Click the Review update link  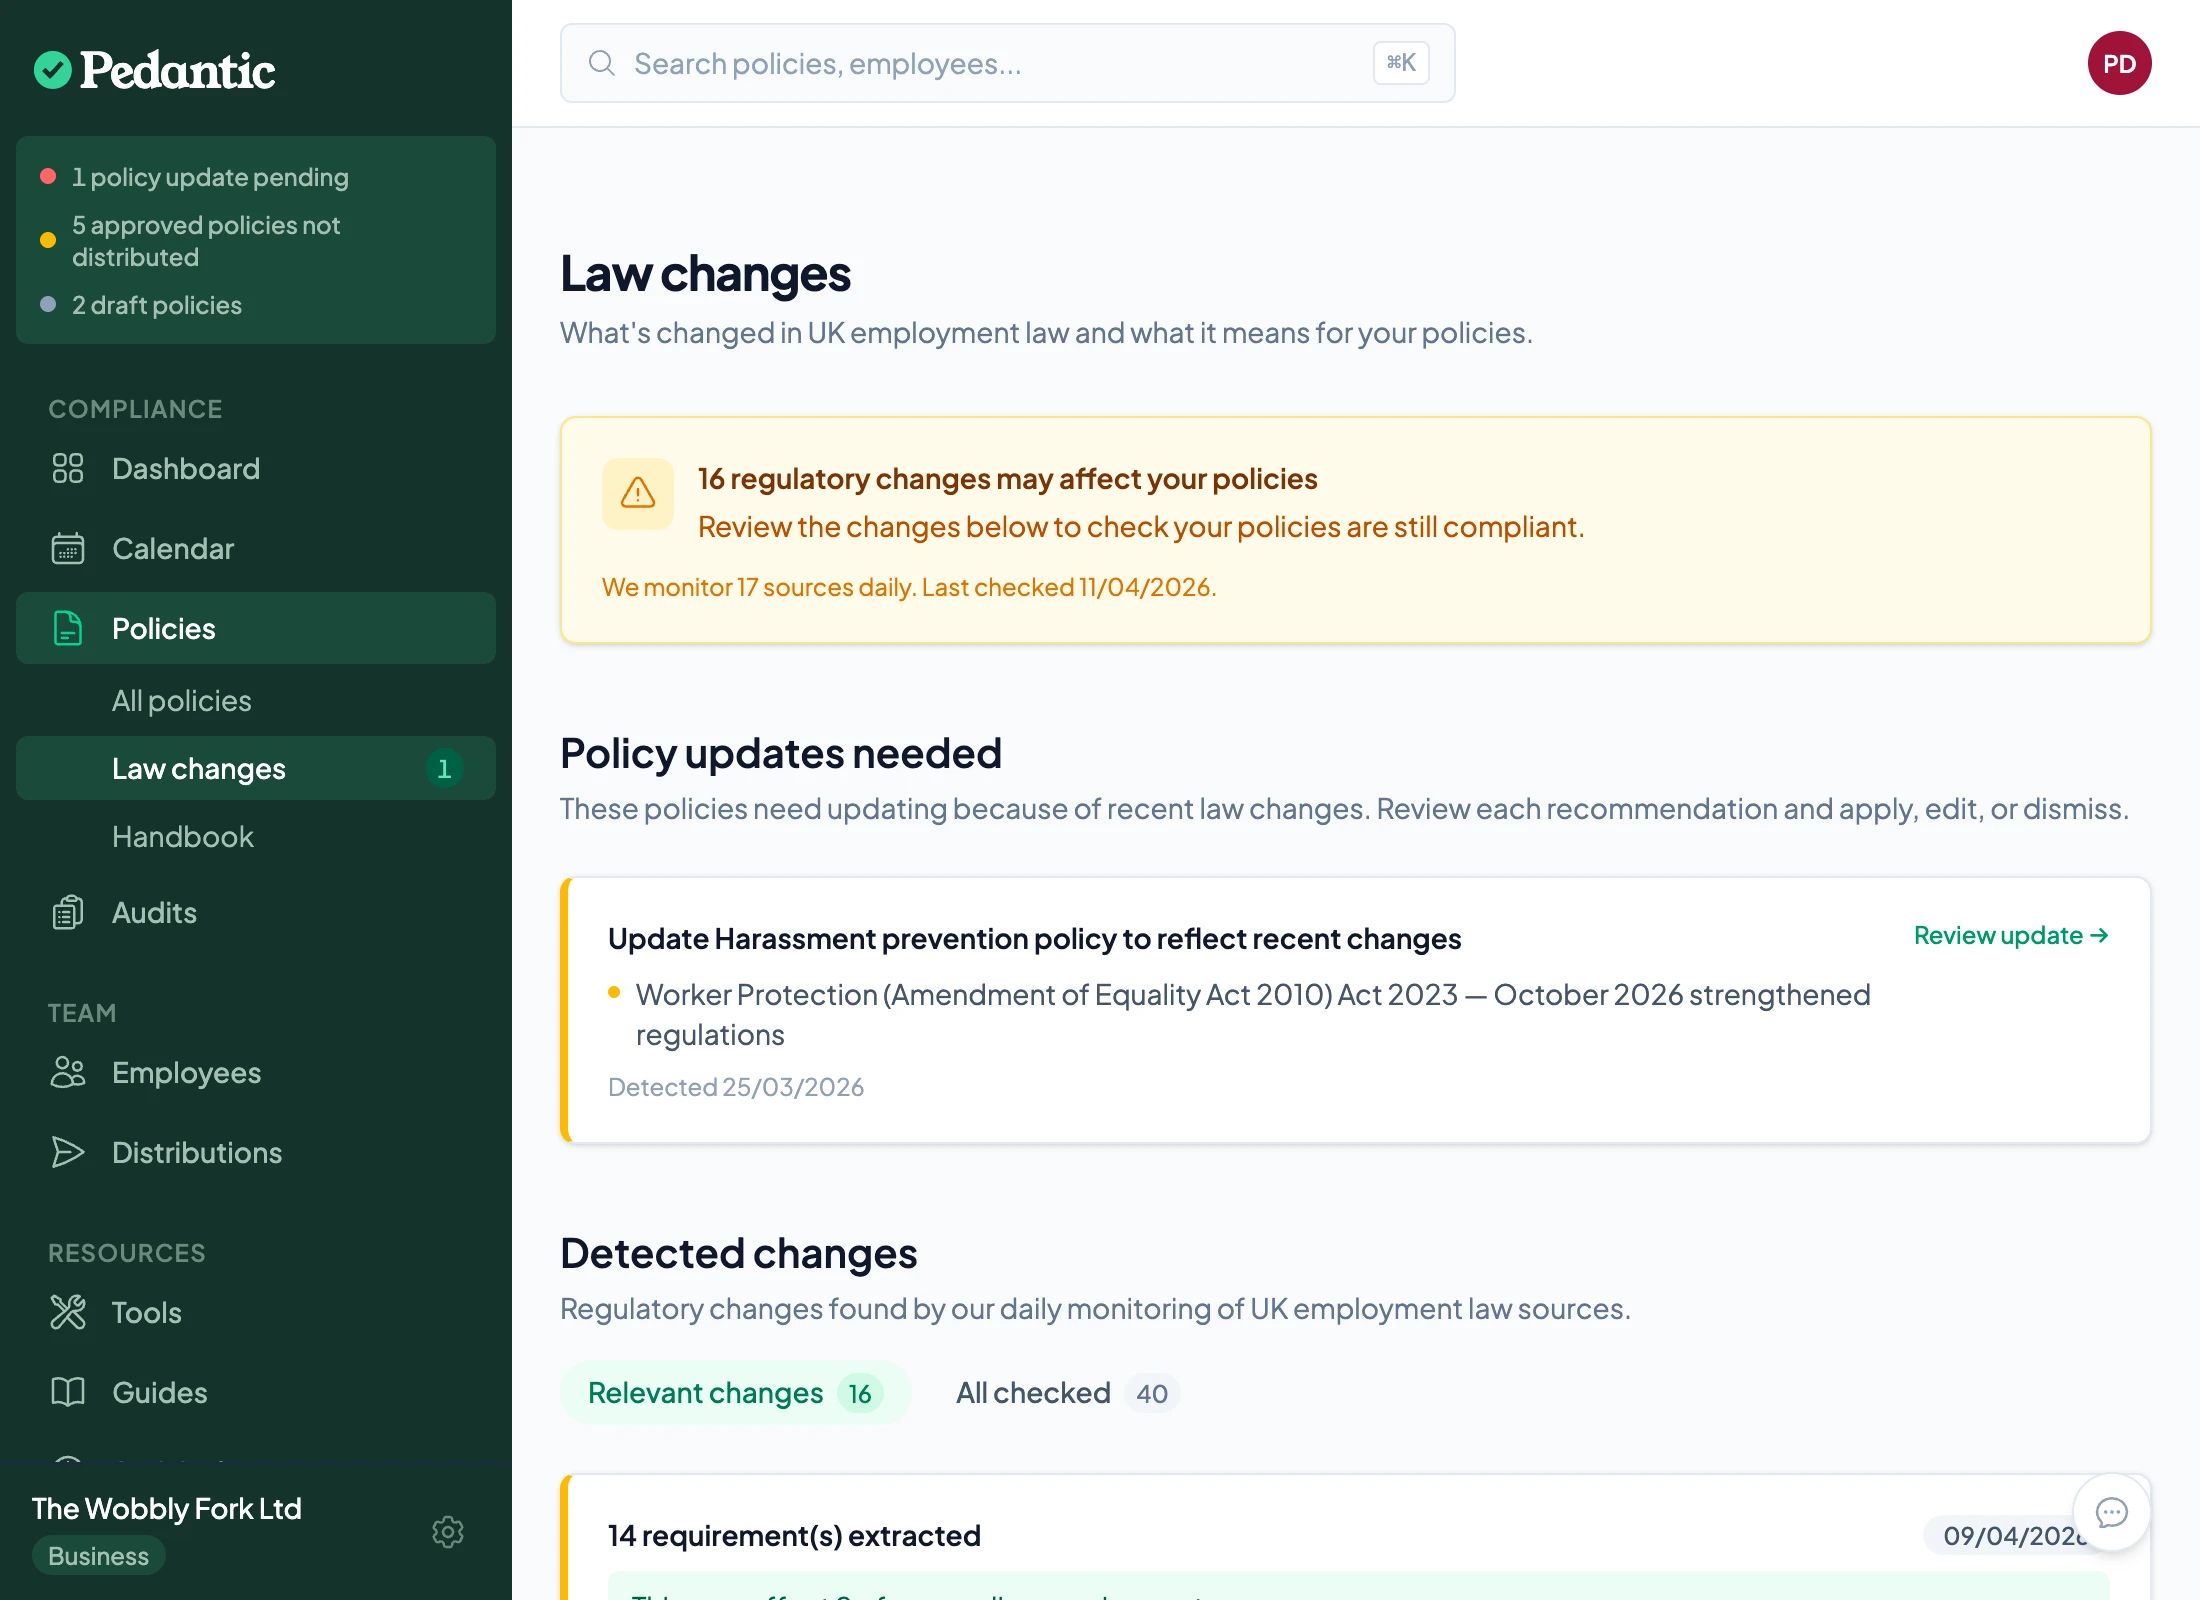click(x=2010, y=936)
